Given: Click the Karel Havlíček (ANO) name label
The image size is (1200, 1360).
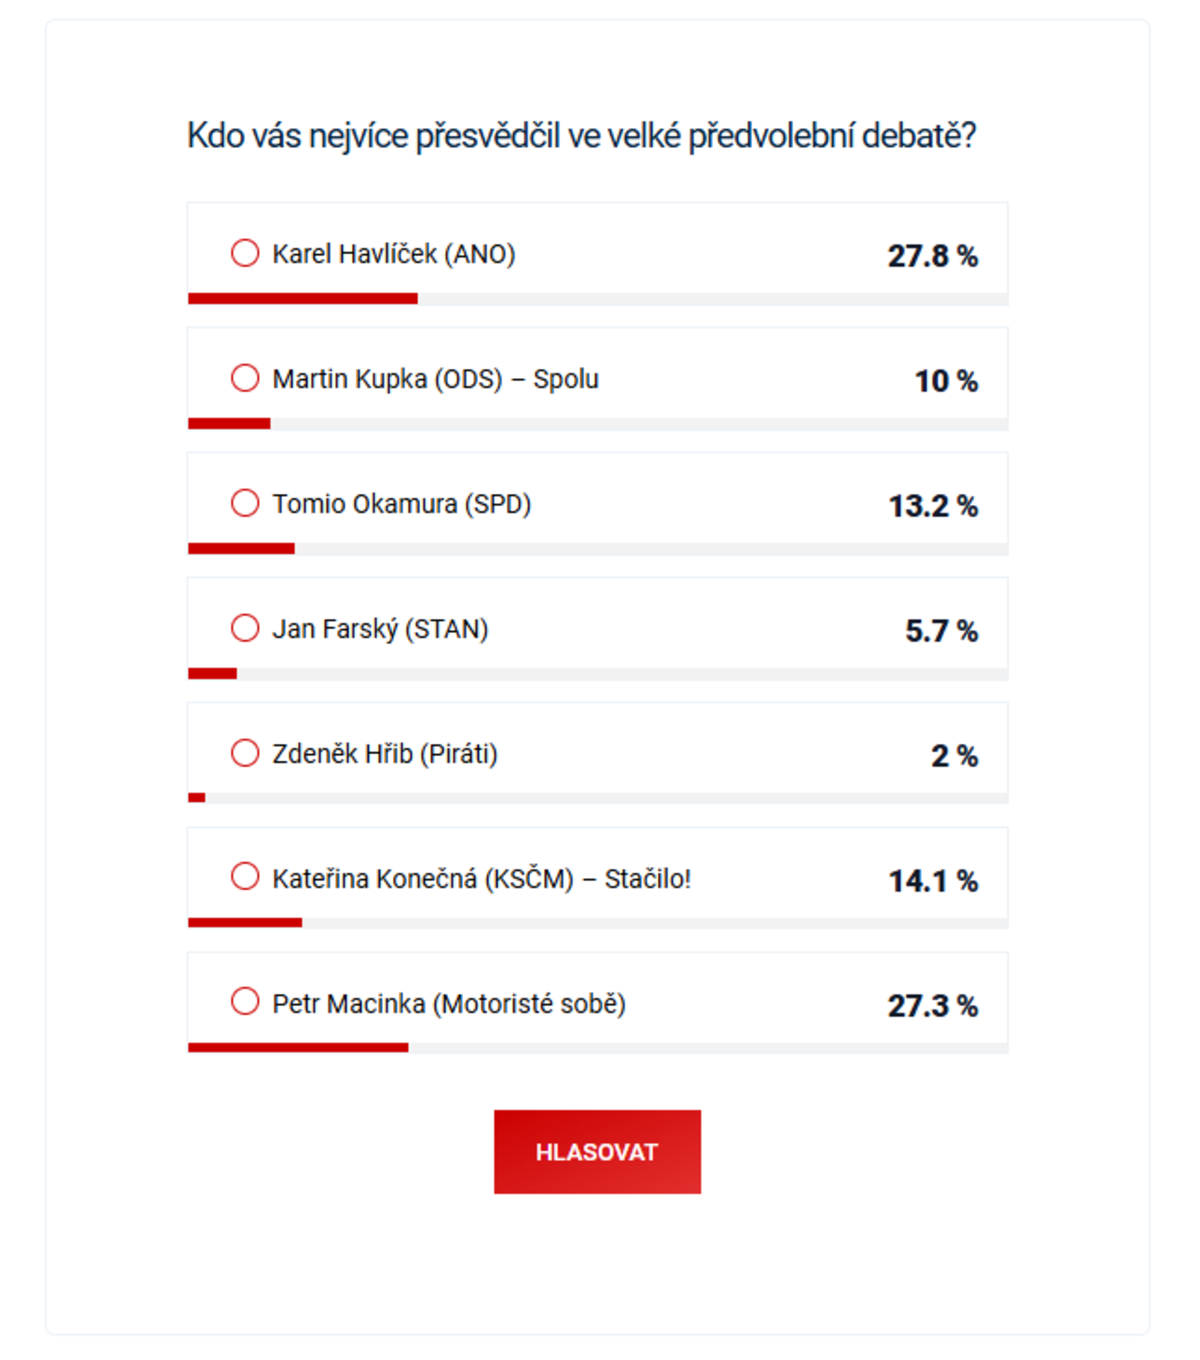Looking at the screenshot, I should (394, 254).
